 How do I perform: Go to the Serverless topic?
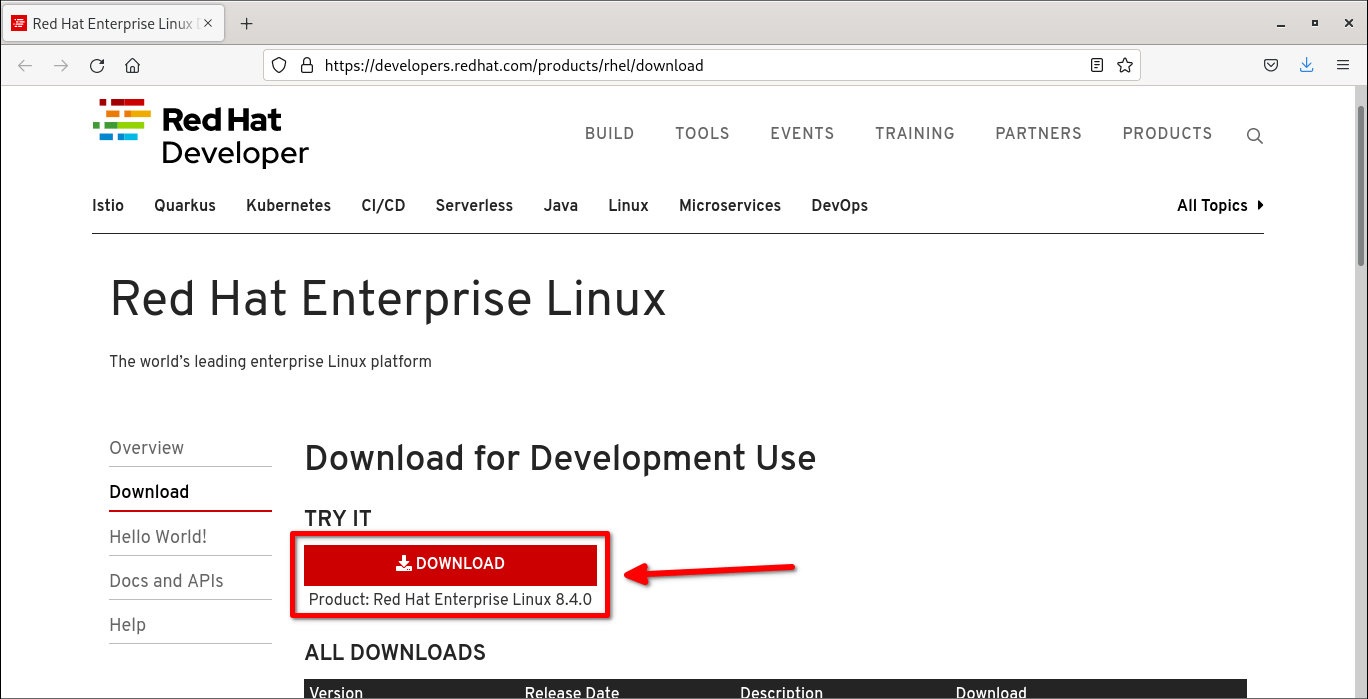click(x=474, y=206)
